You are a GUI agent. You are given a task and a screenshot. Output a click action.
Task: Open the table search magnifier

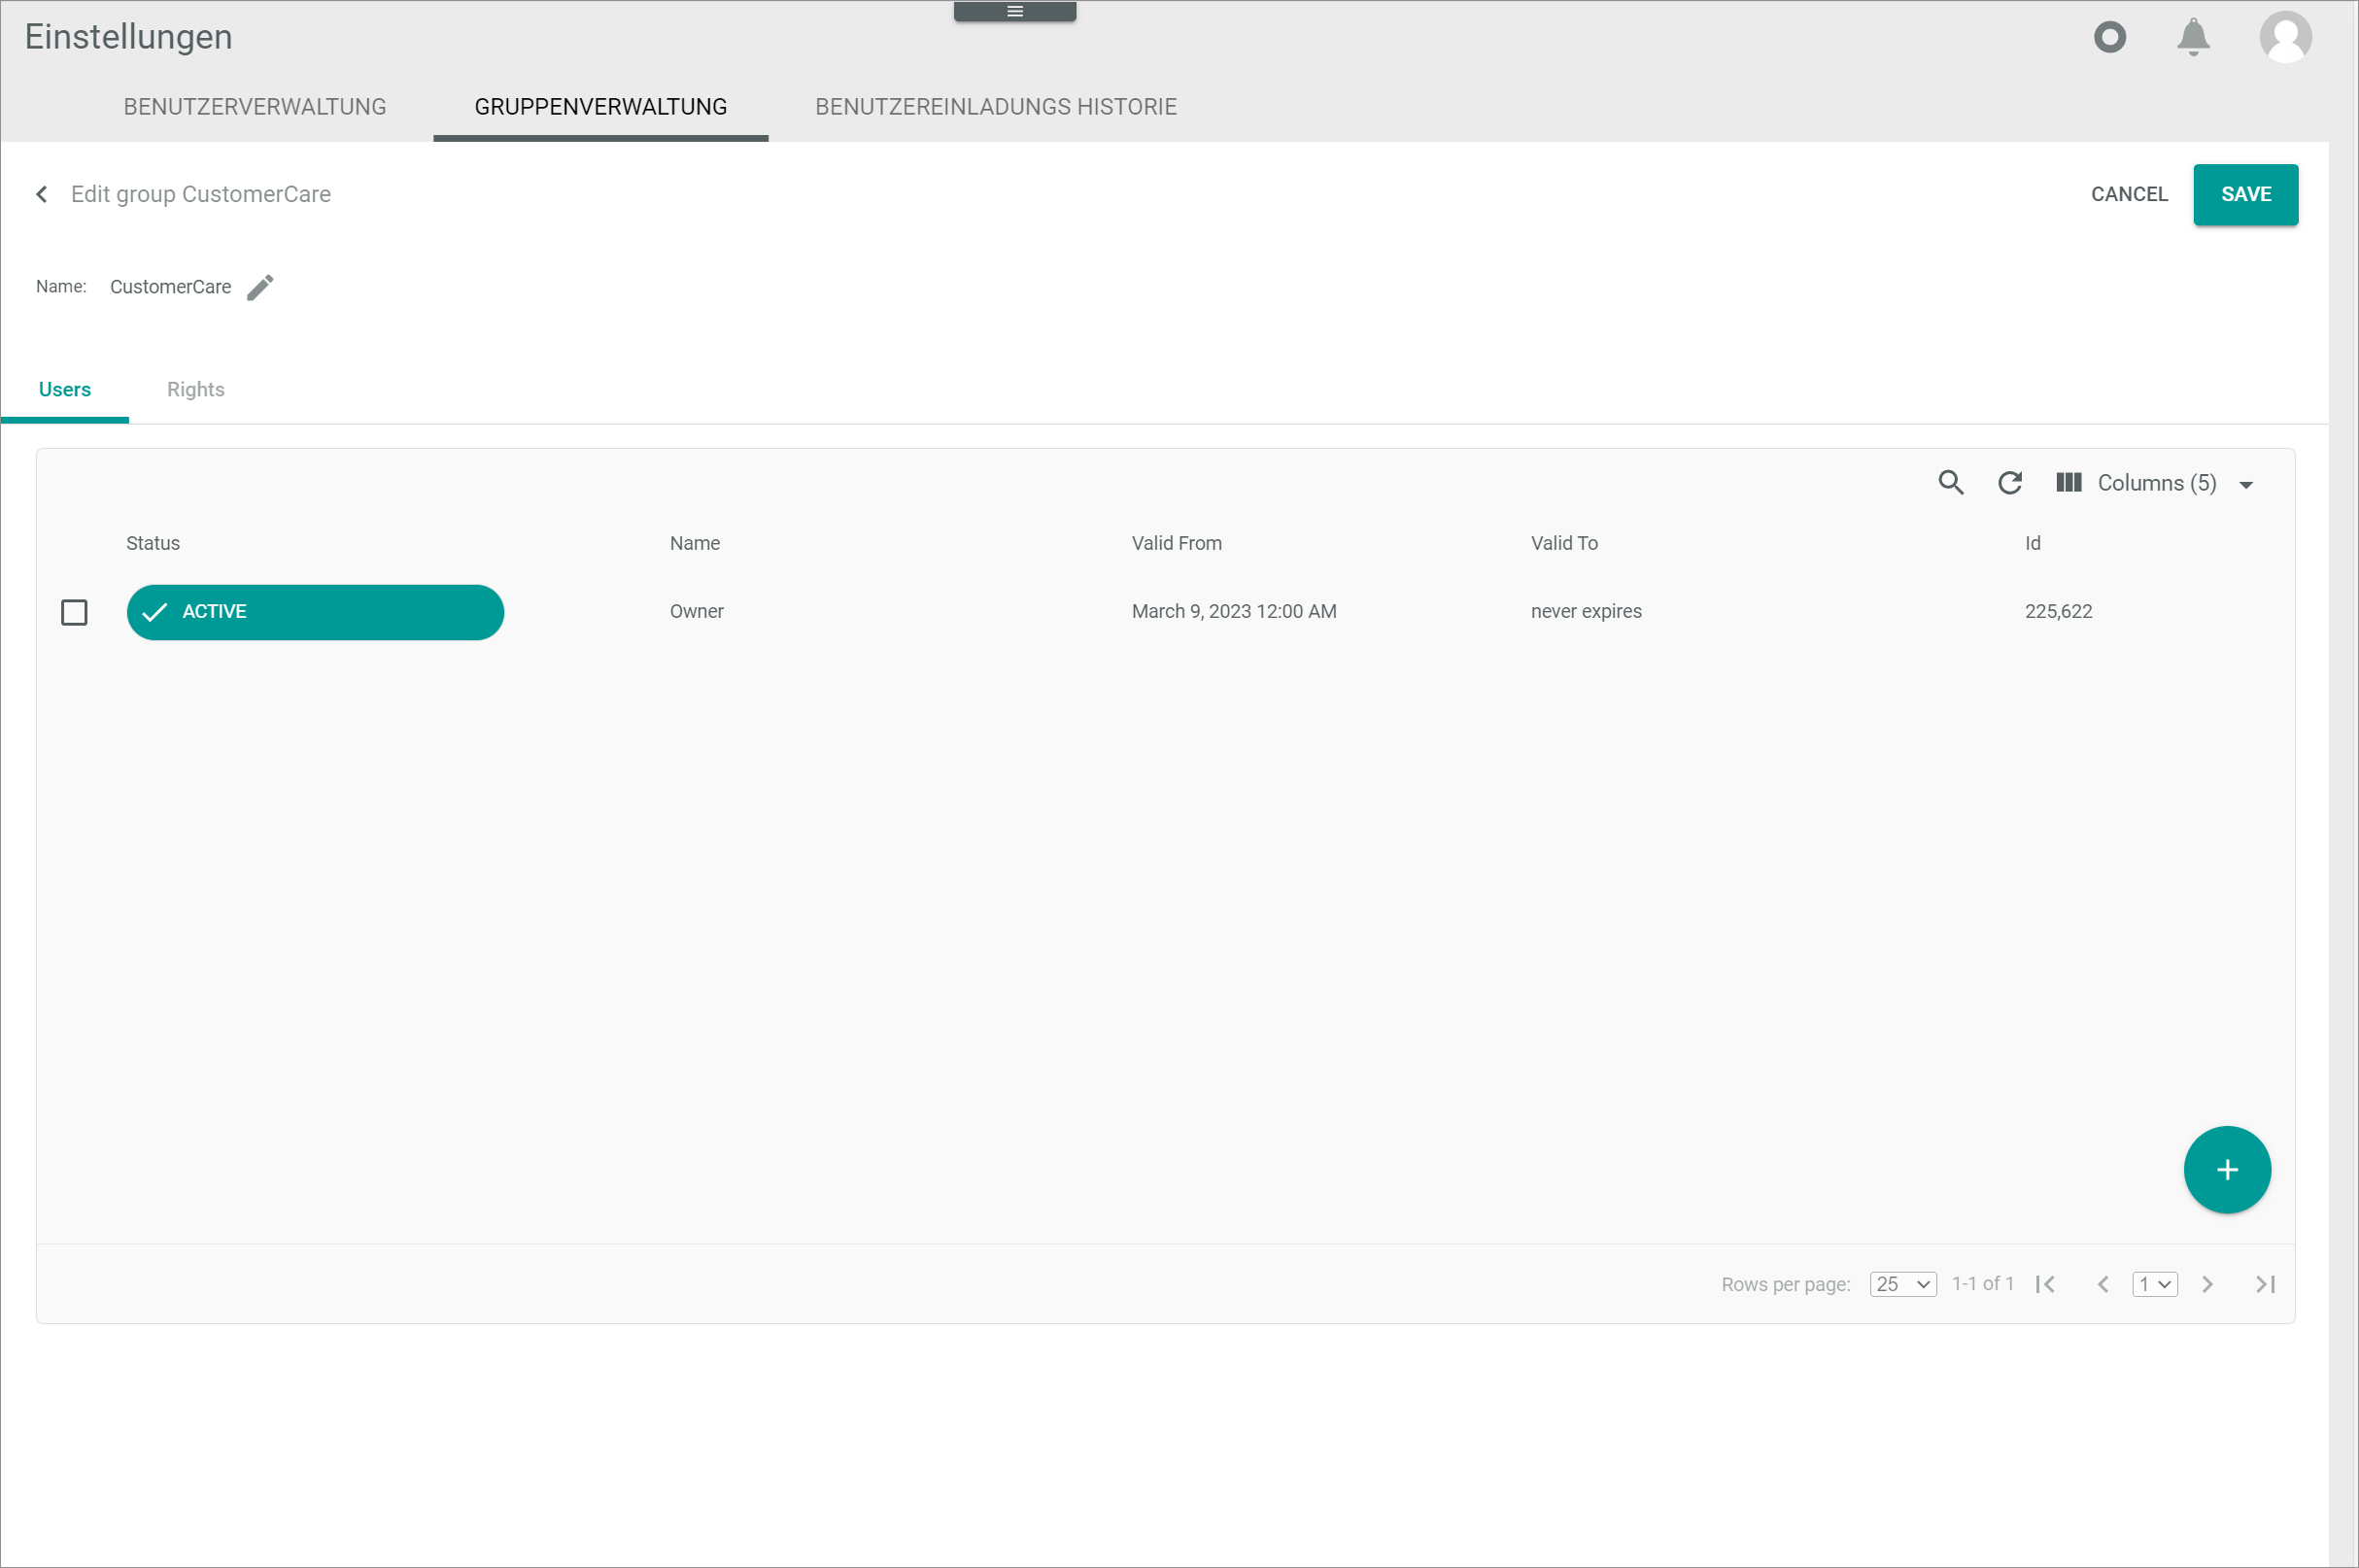(x=1951, y=483)
